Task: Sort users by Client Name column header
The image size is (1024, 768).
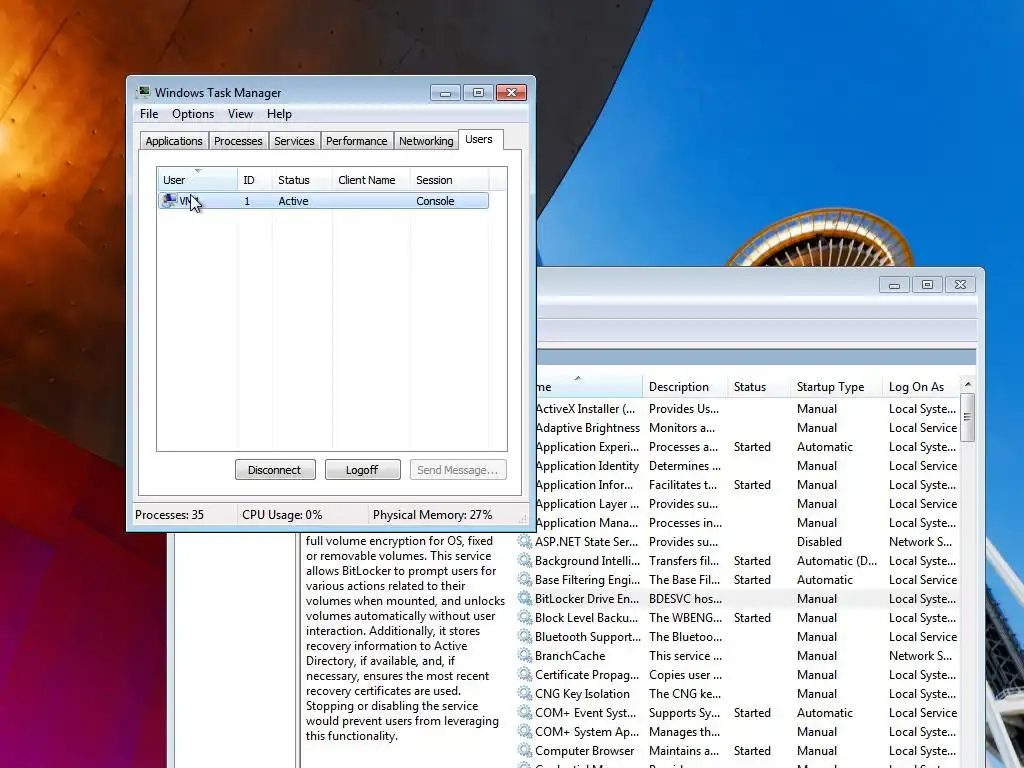Action: [371, 180]
